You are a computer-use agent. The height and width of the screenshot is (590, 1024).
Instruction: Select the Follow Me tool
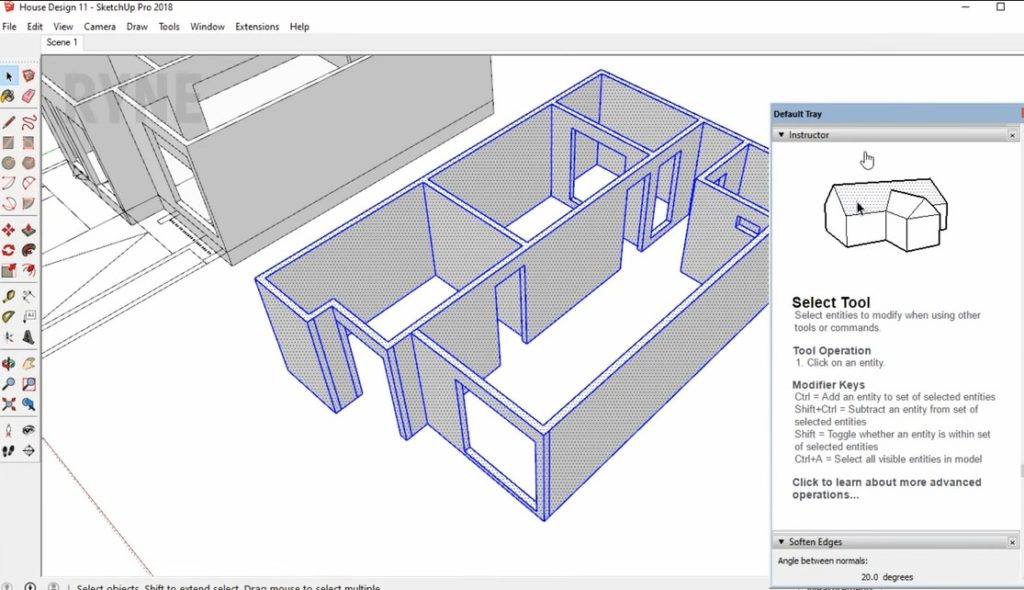tap(28, 250)
